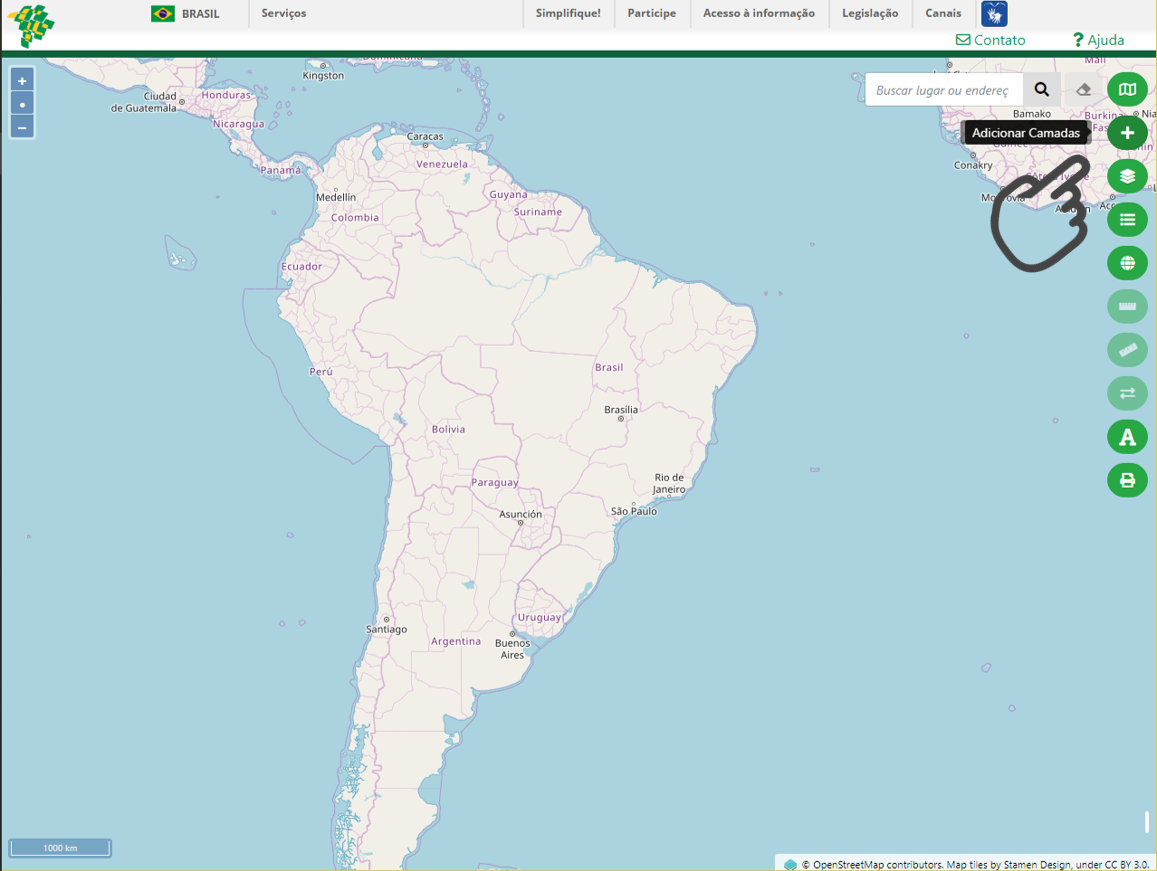Click the Contato link

990,40
